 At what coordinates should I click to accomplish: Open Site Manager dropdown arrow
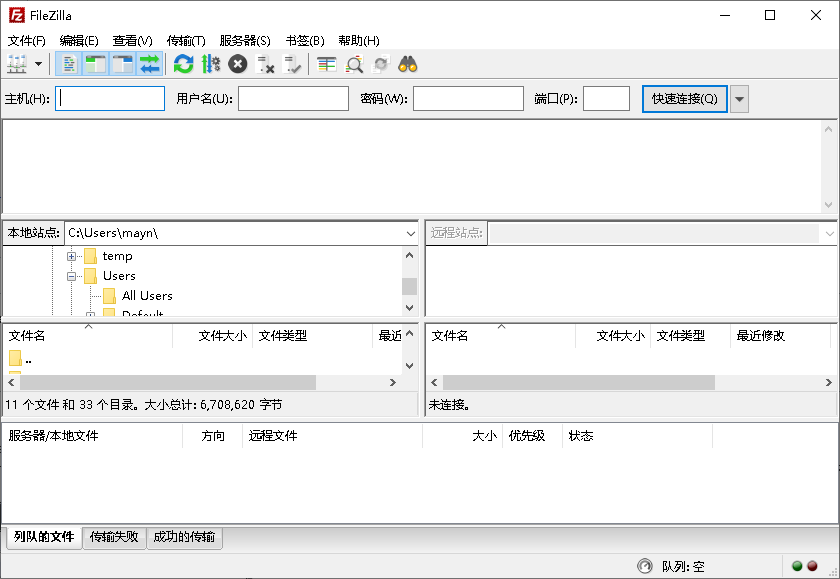click(x=39, y=64)
